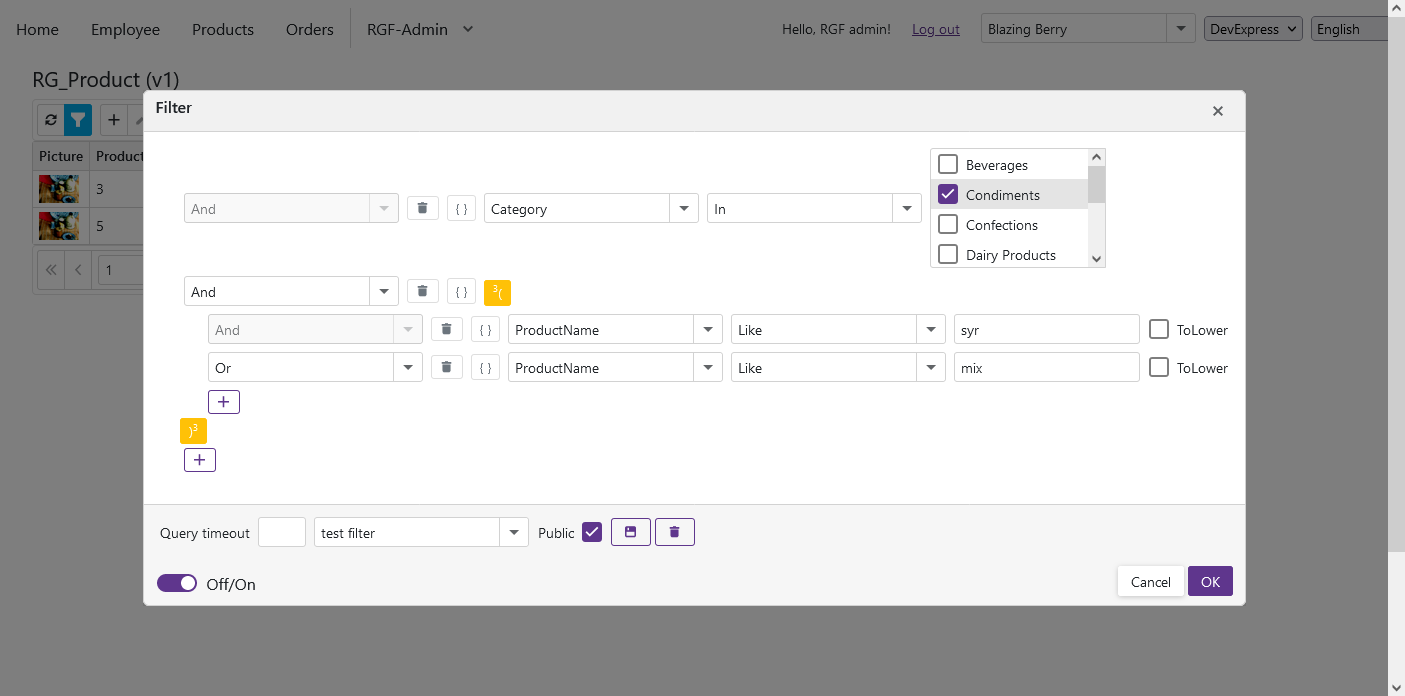Delete the Category filter condition

(422, 208)
